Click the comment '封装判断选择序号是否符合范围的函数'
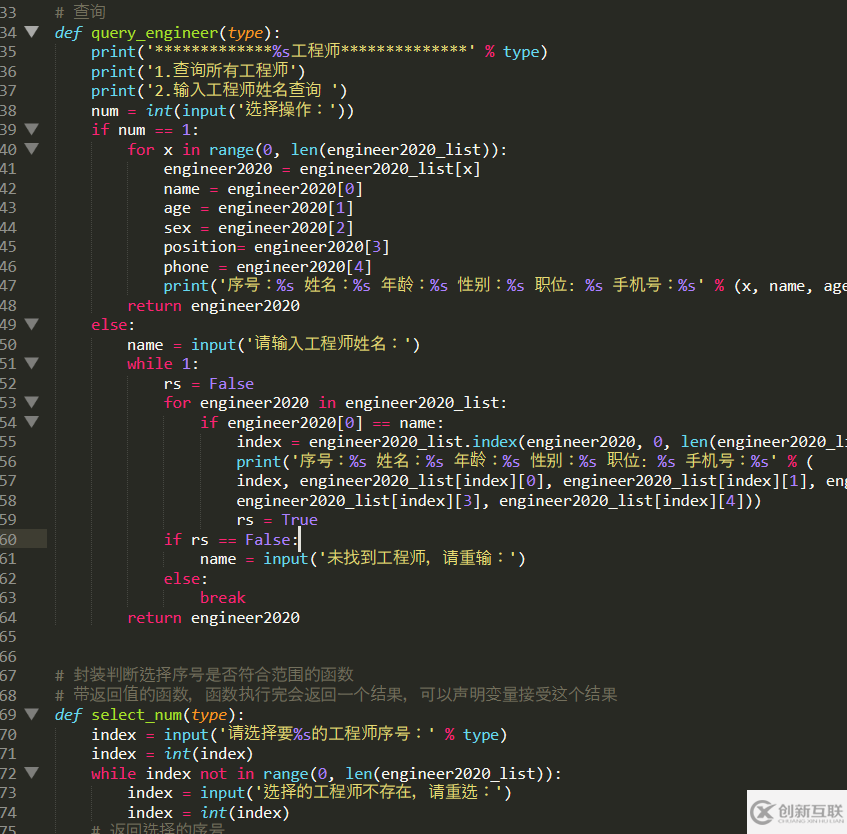 coord(213,675)
